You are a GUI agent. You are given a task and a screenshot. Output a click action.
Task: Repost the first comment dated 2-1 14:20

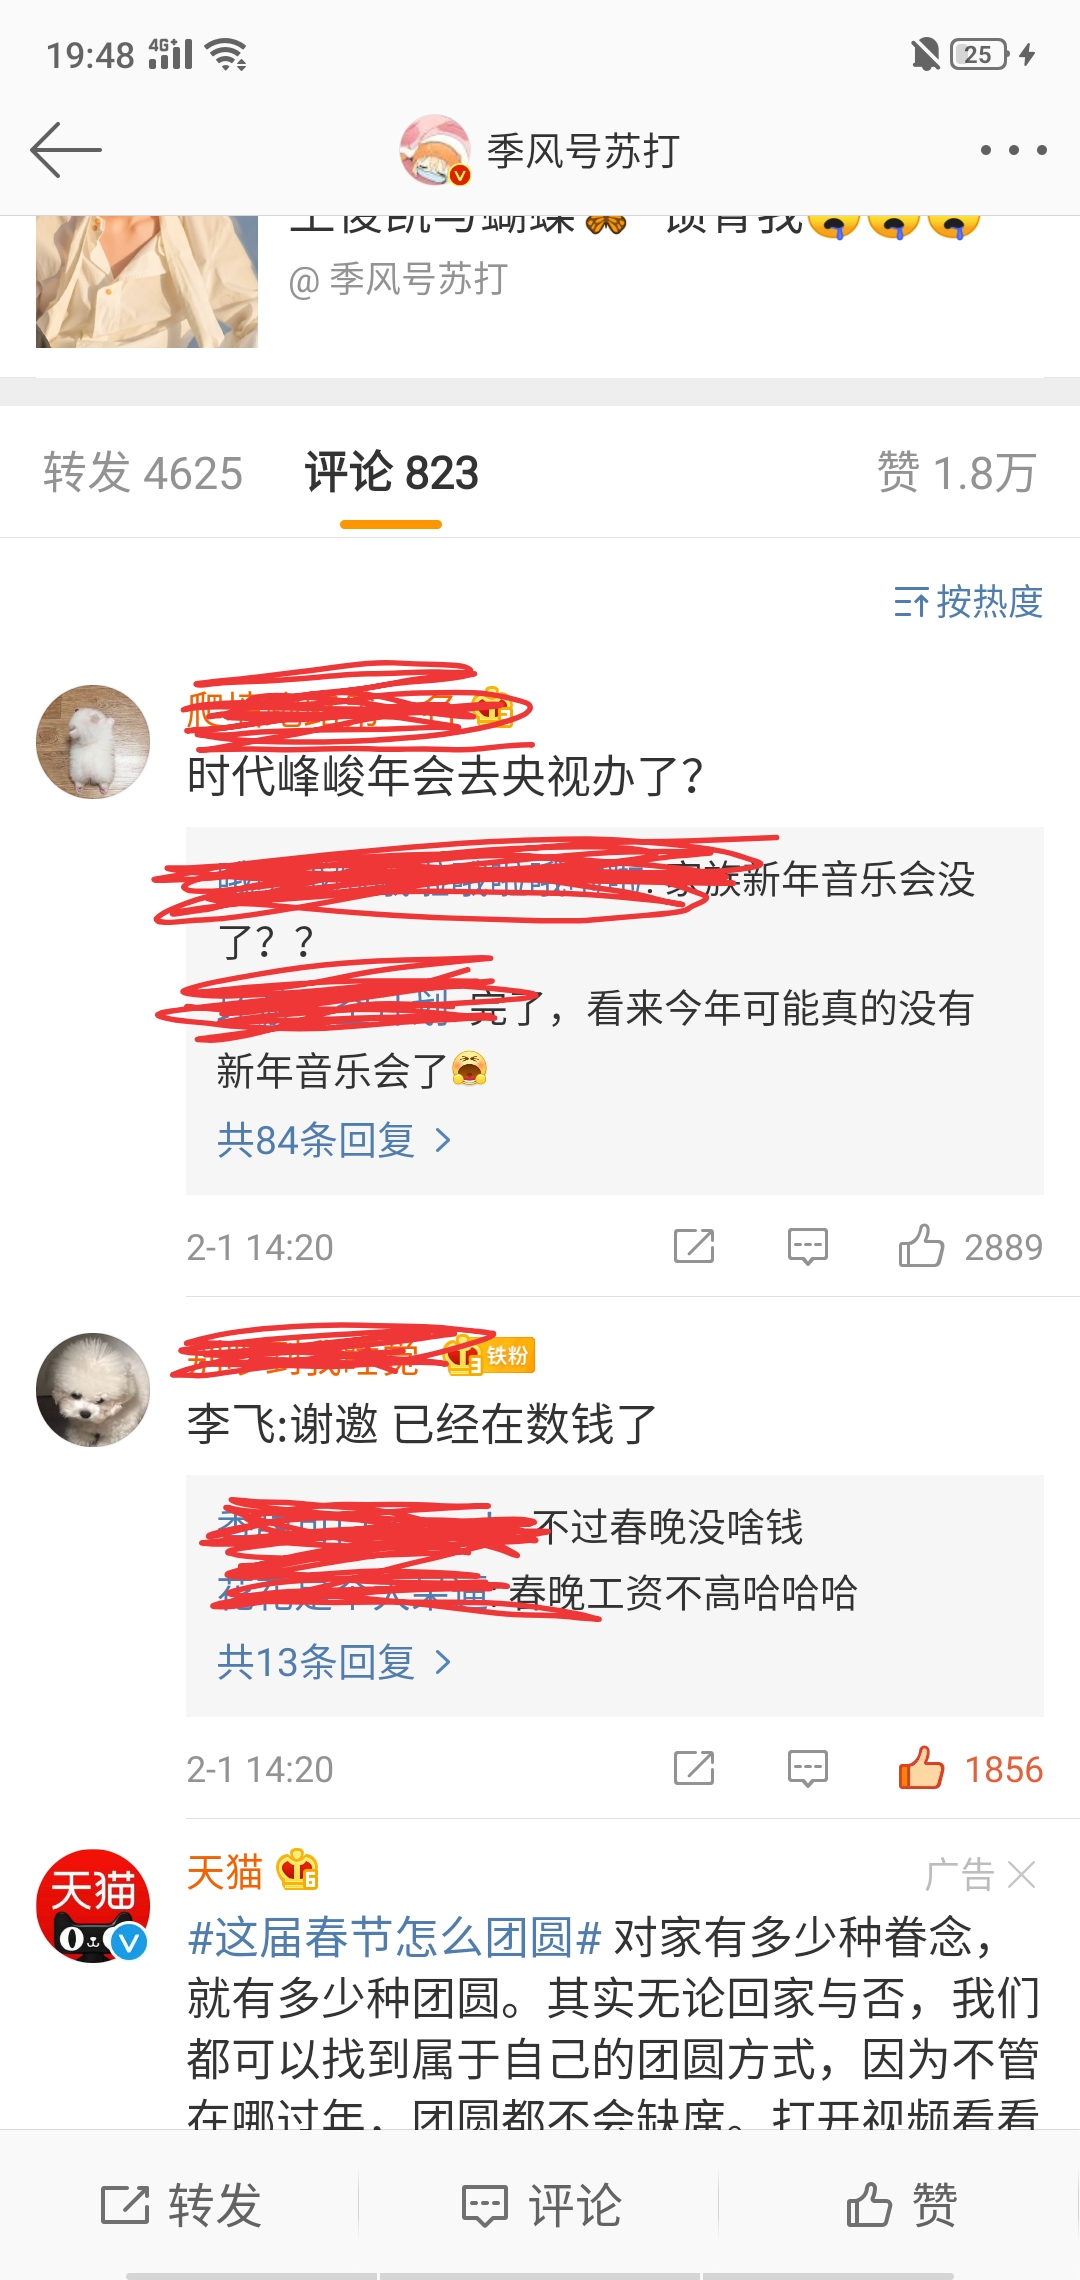pyautogui.click(x=694, y=1246)
